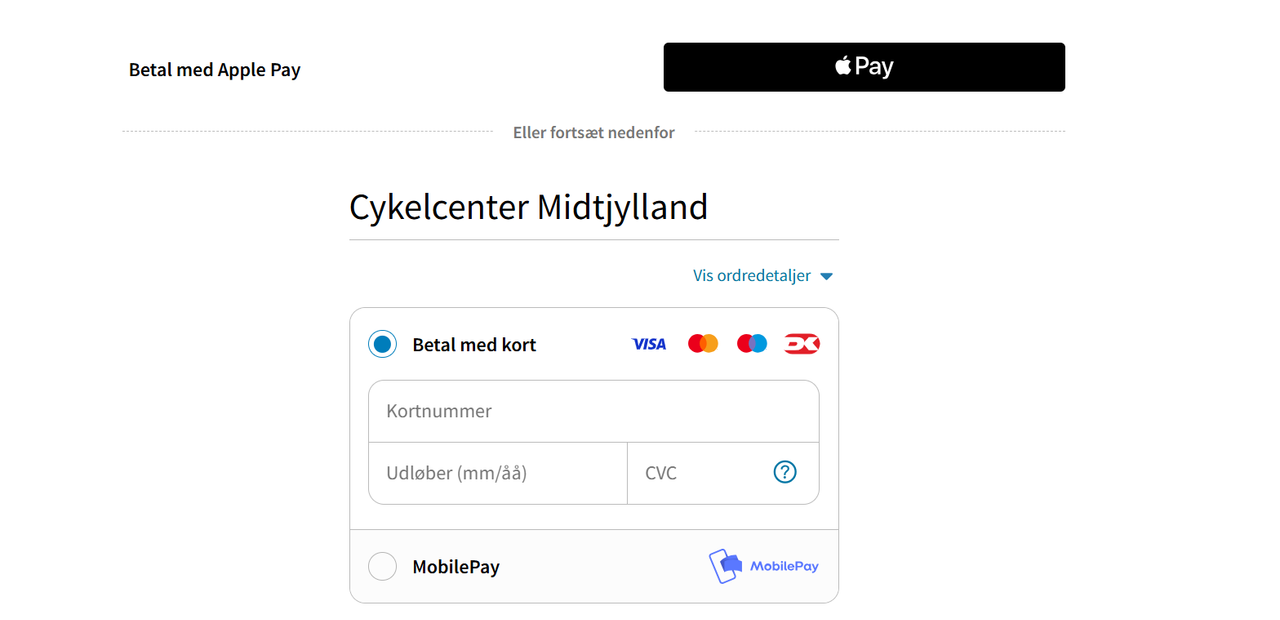This screenshot has width=1280, height=620.
Task: Click the MobilePay option label
Action: pyautogui.click(x=456, y=566)
